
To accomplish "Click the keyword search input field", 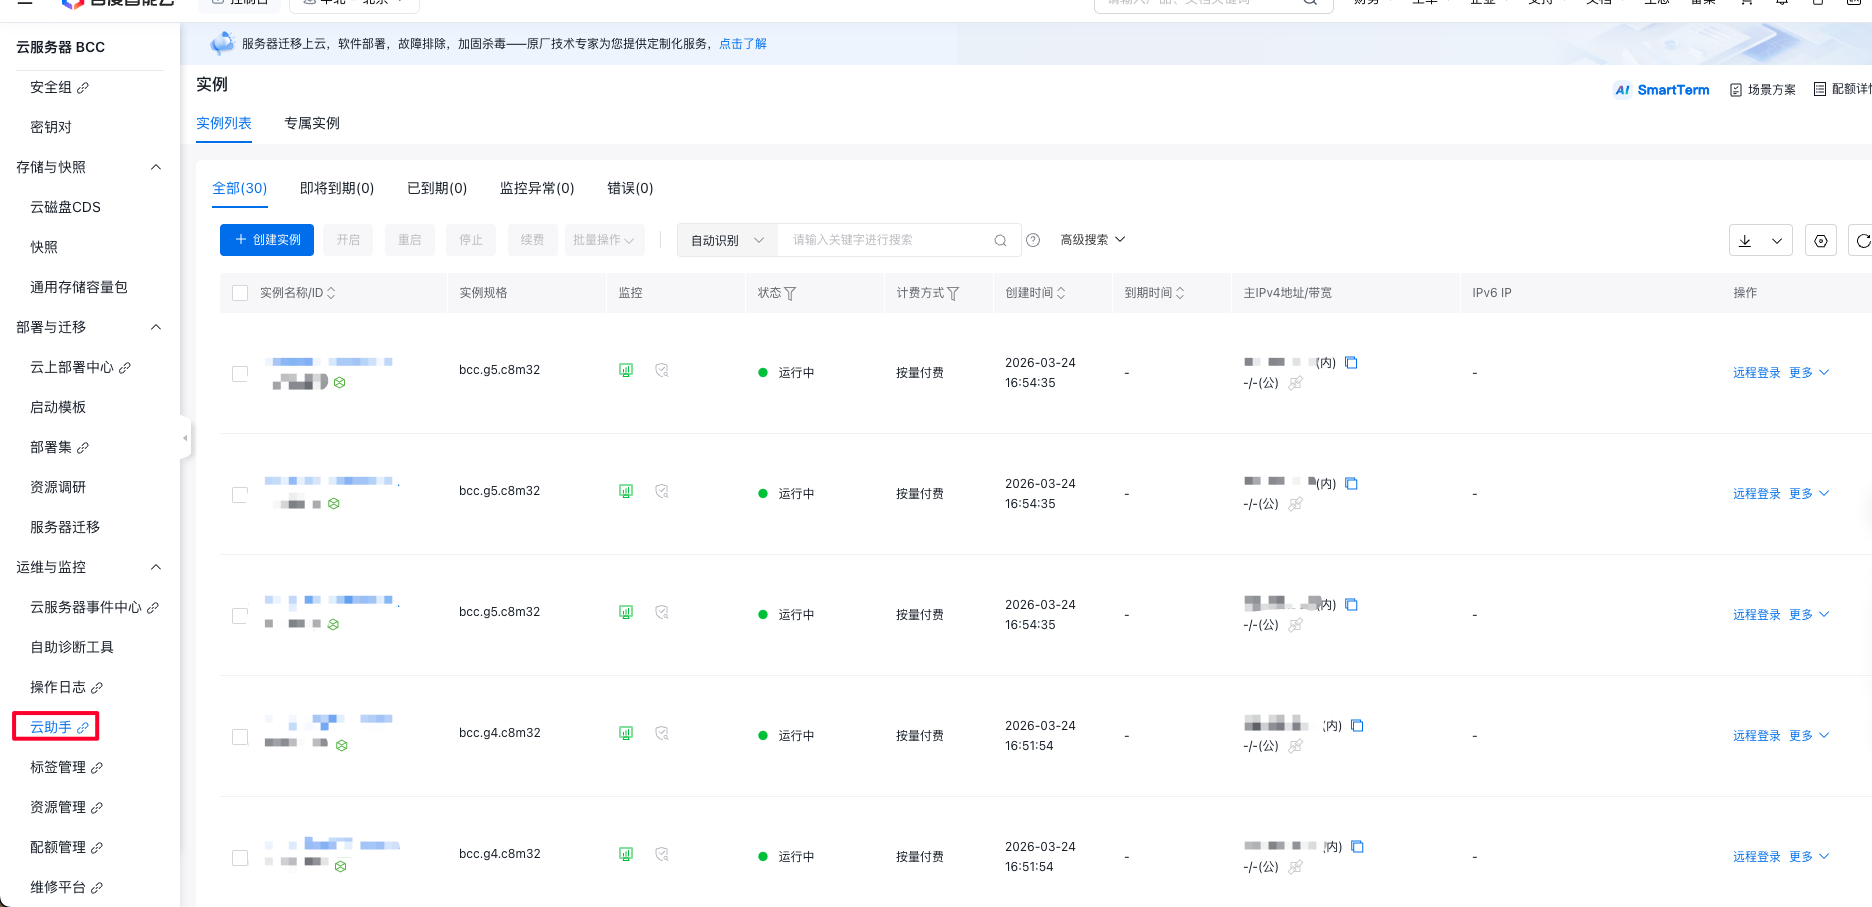I will click(885, 240).
